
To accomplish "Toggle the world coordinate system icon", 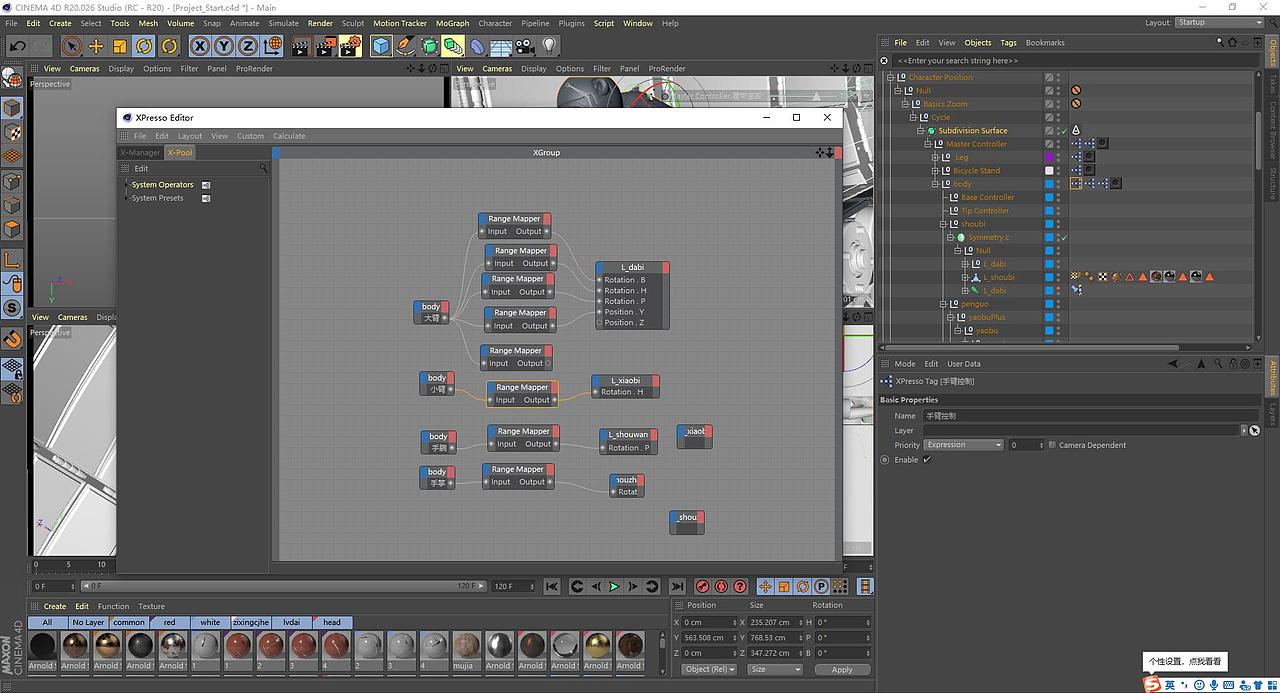I will [273, 46].
